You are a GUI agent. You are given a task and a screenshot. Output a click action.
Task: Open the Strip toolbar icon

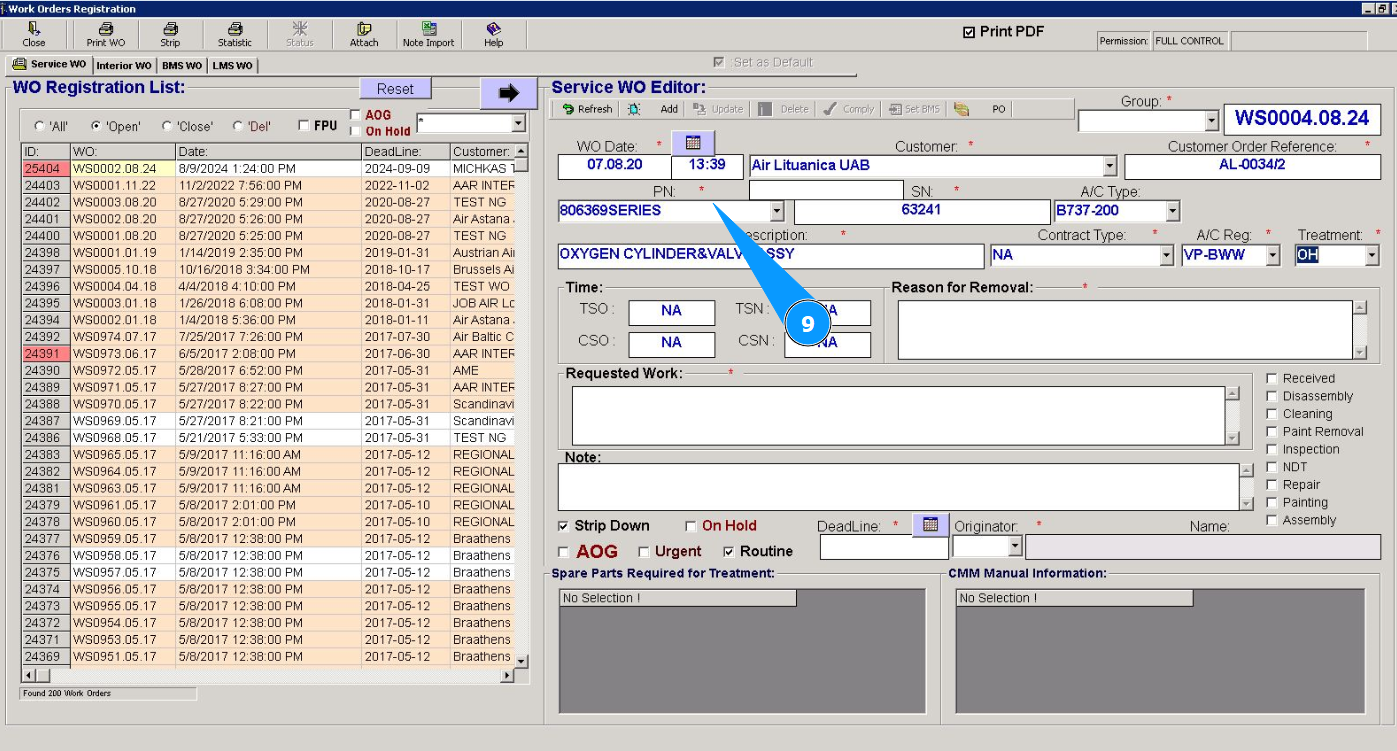point(170,35)
